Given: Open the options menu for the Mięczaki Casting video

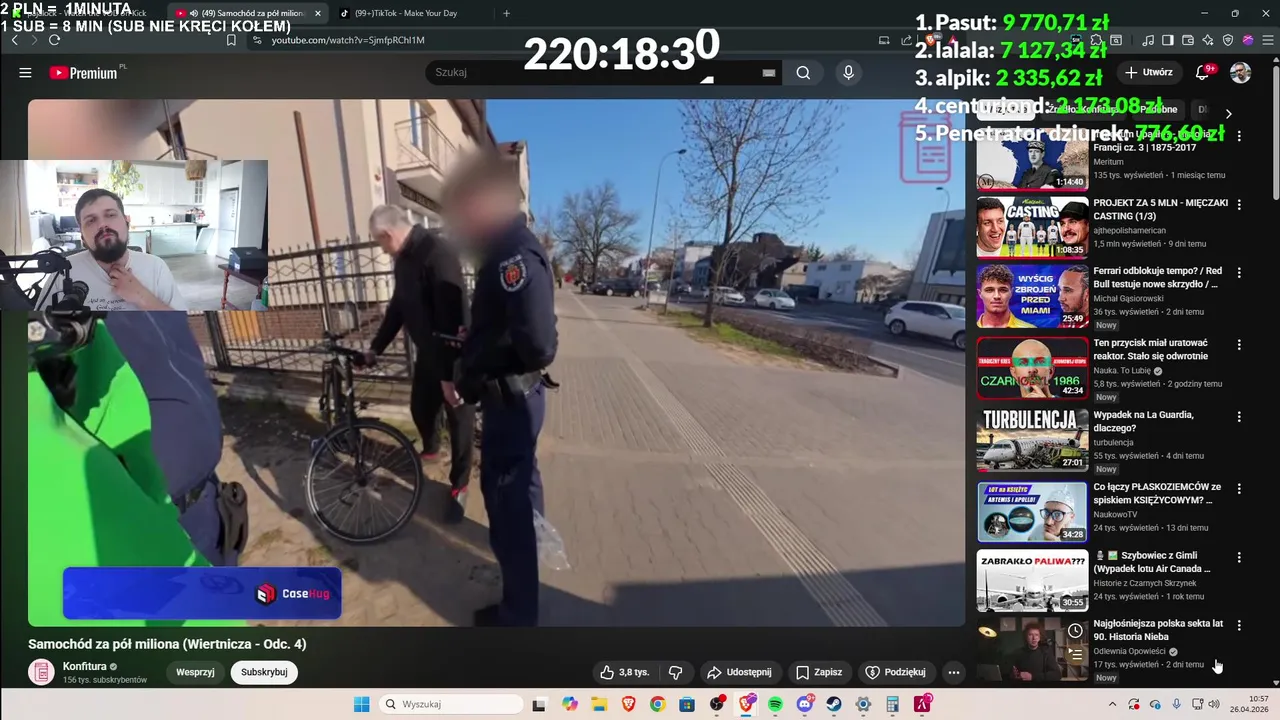Looking at the screenshot, I should click(x=1239, y=204).
